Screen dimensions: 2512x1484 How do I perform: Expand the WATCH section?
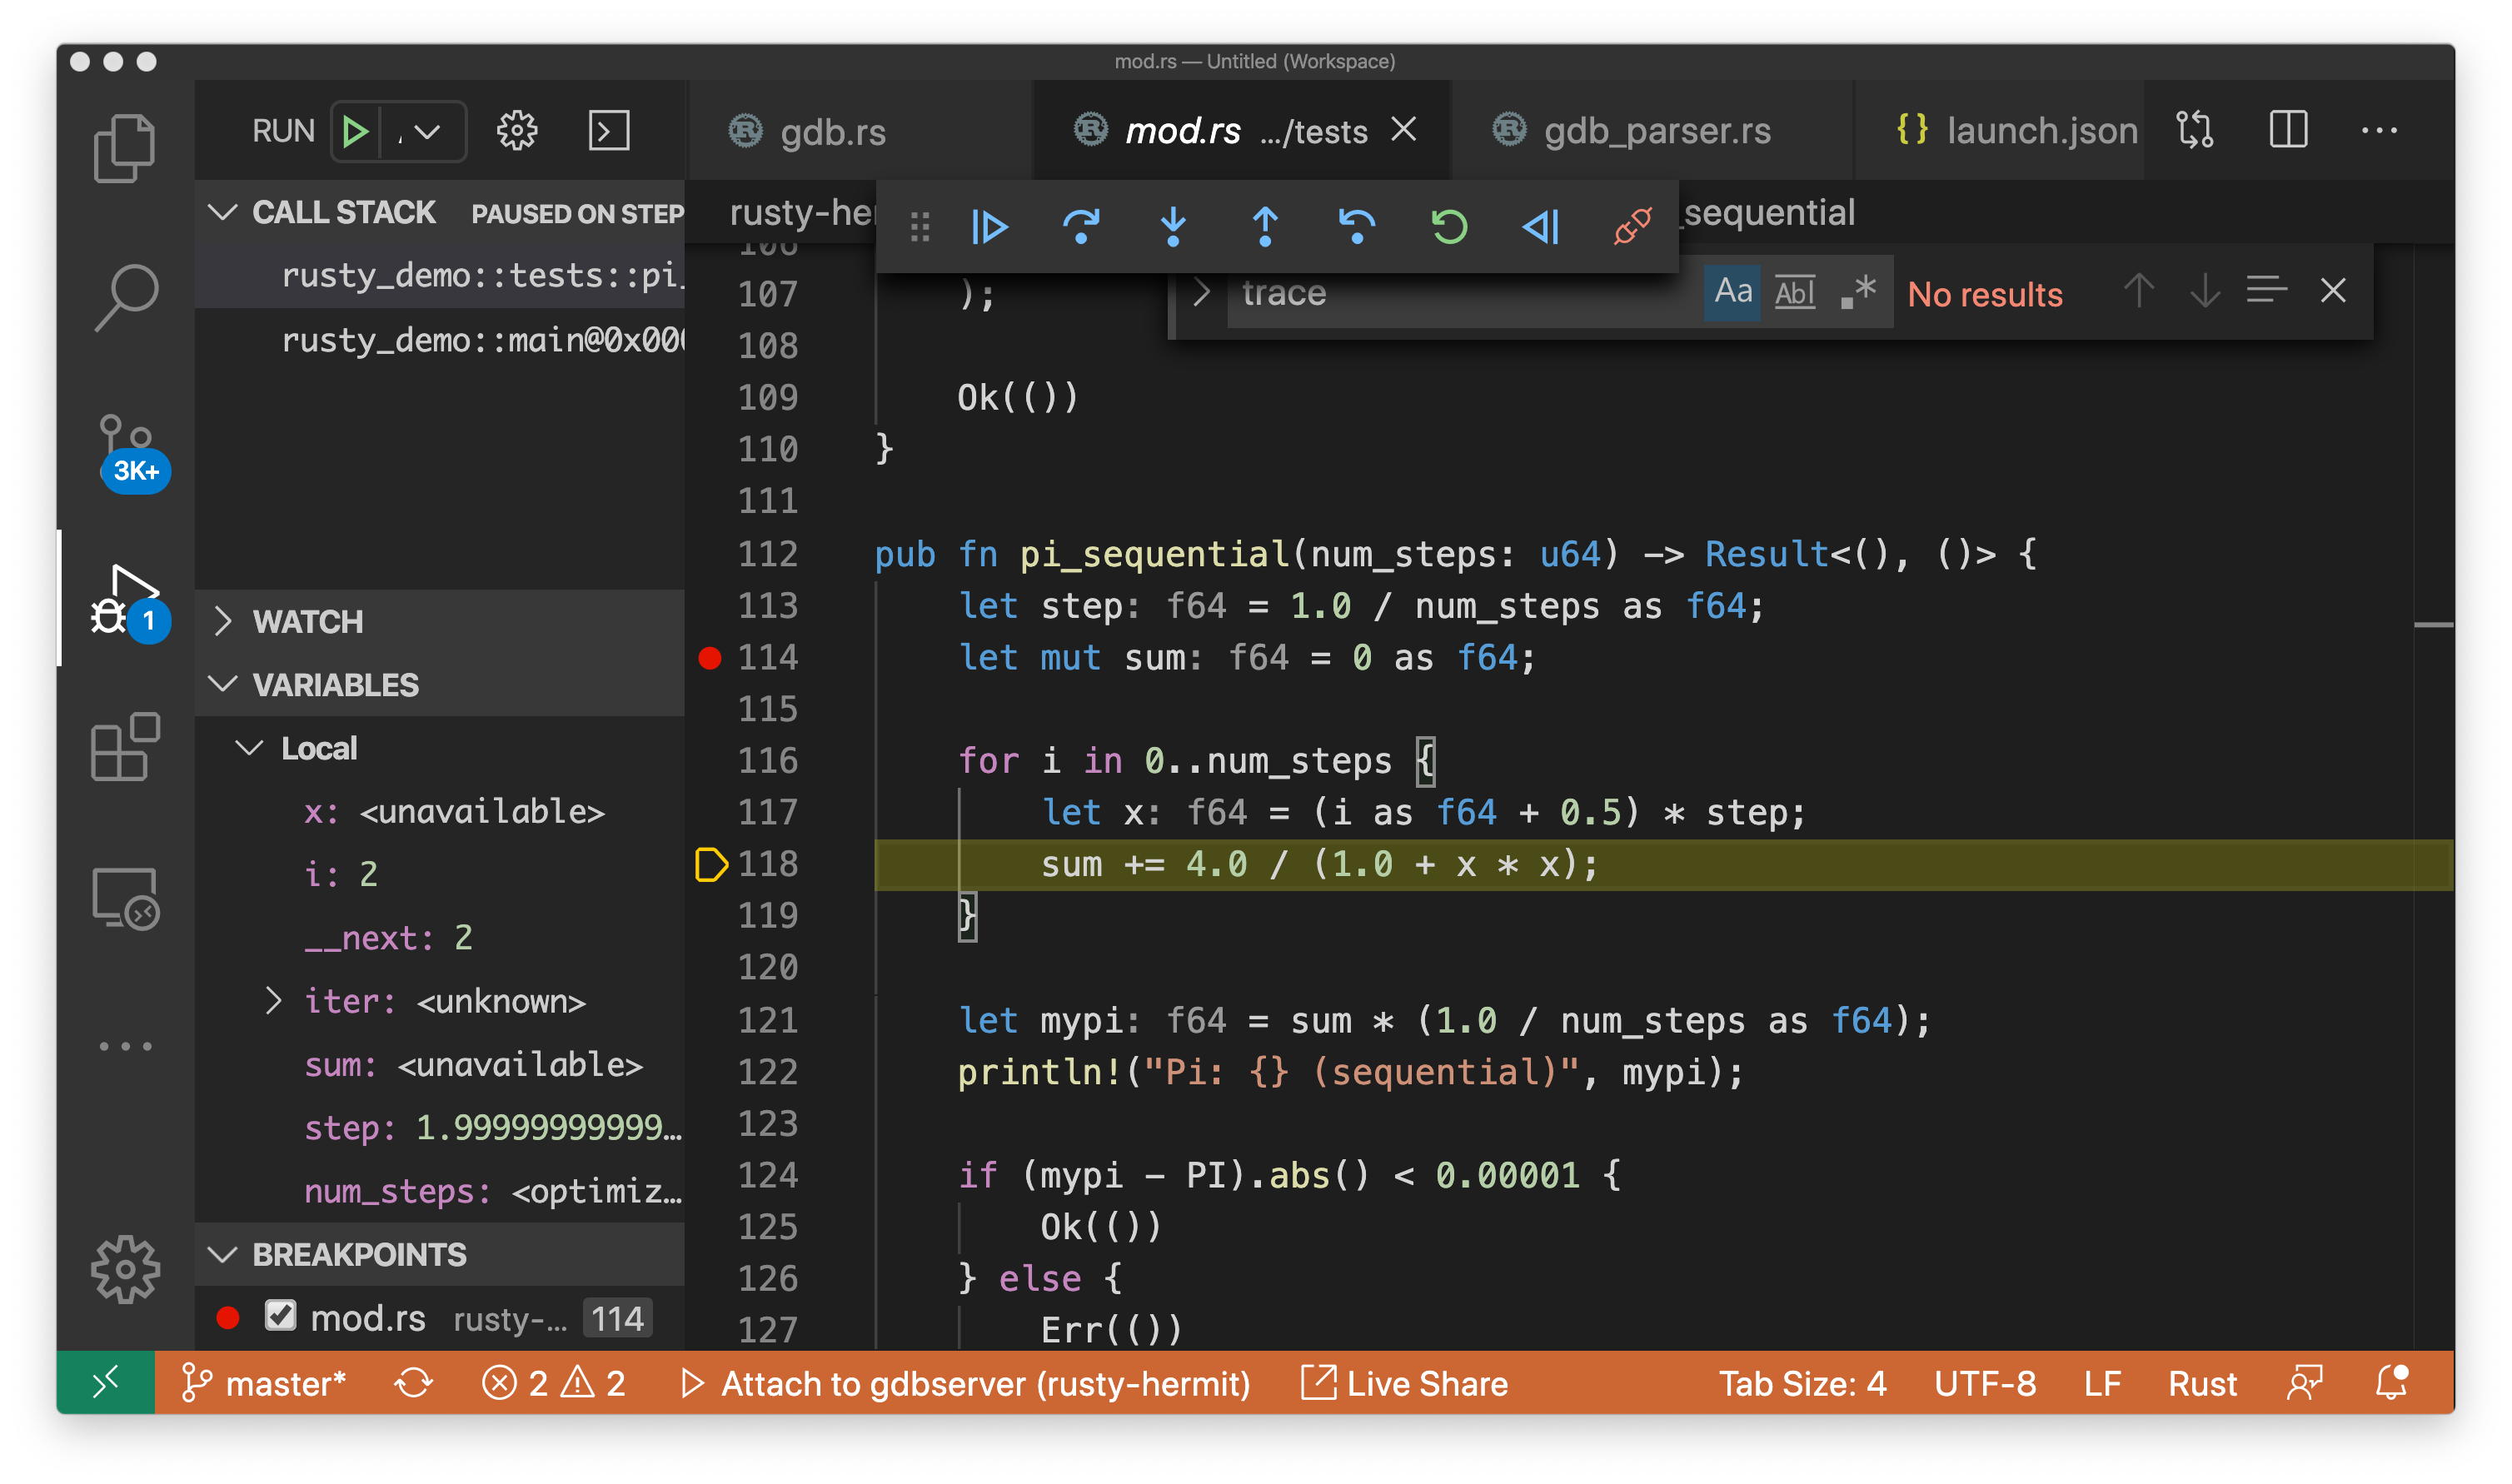(x=308, y=621)
